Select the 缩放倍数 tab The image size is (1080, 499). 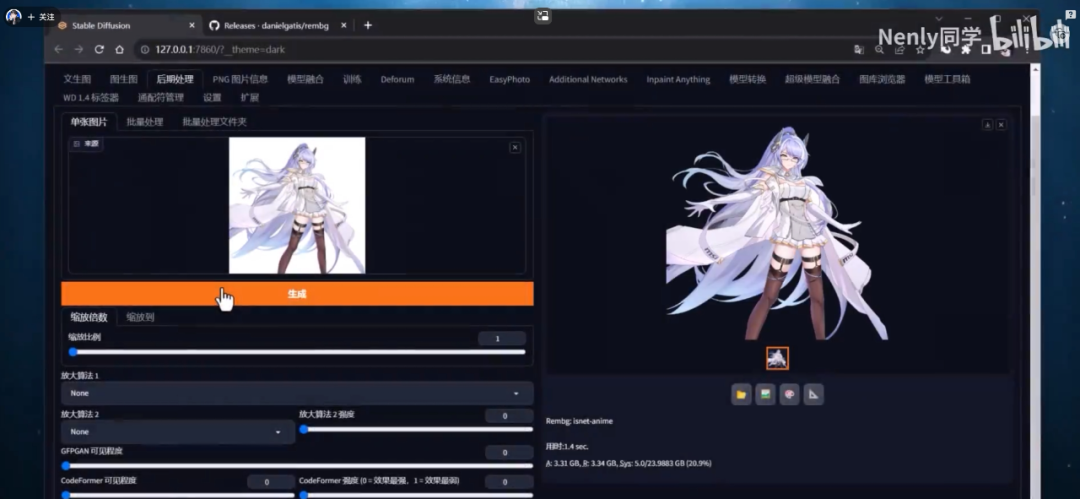(89, 317)
